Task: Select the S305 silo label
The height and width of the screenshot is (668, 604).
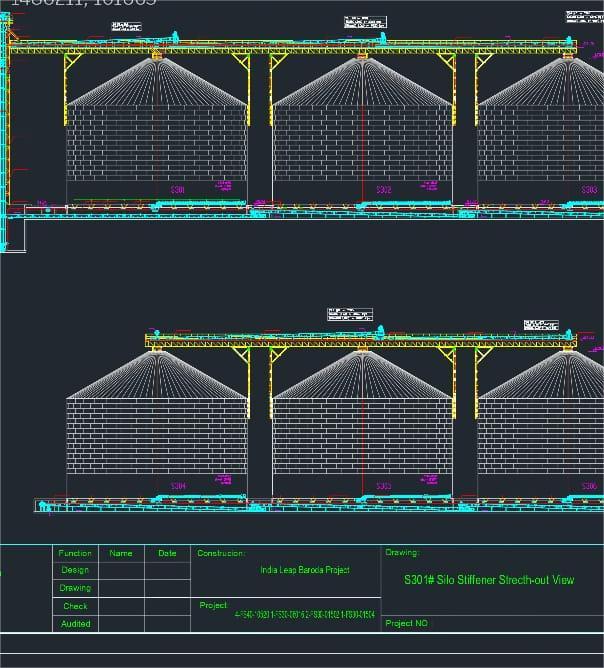Action: [383, 486]
